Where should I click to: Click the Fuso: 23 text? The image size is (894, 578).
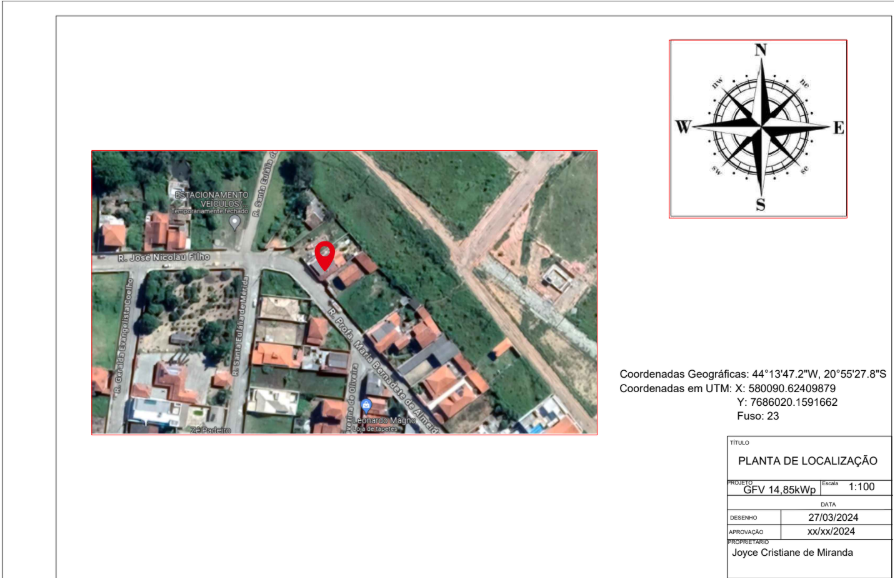pos(757,415)
